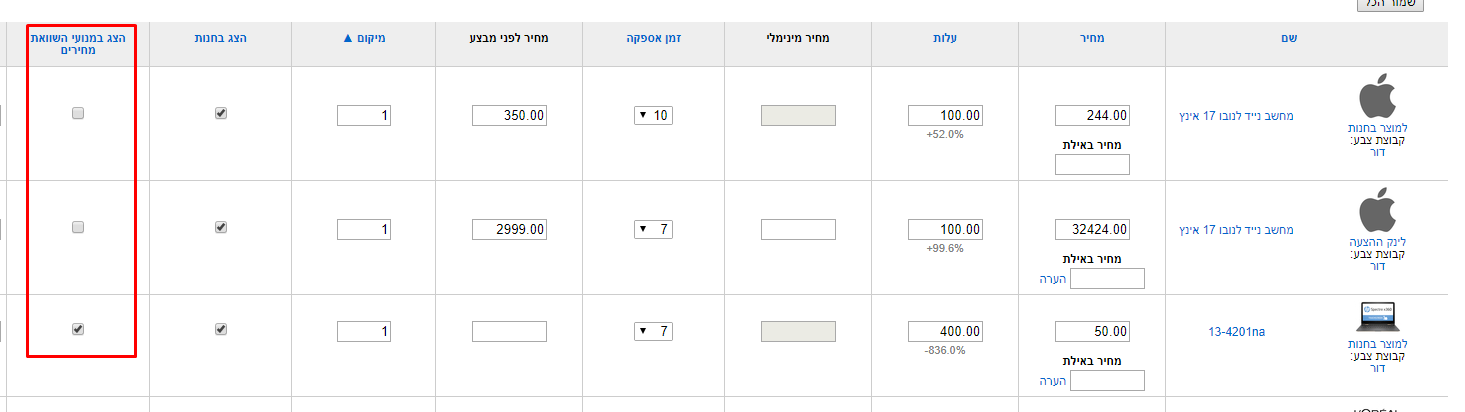Enable price comparison checkbox in first row
This screenshot has width=1465, height=412.
(78, 114)
